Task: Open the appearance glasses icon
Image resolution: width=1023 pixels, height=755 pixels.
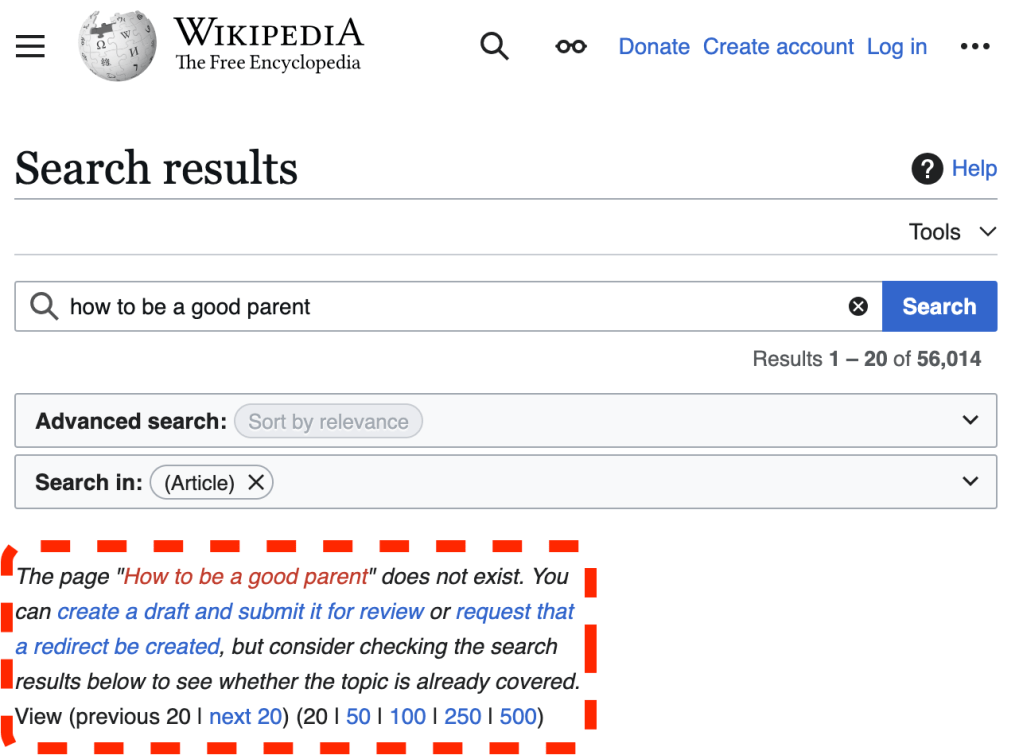Action: tap(571, 47)
